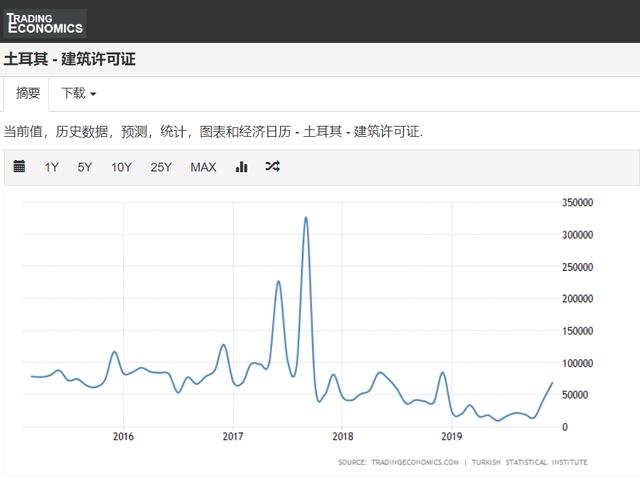Click the 土耳其 - 建筑许可证 page heading
This screenshot has height=490, width=640.
point(70,59)
